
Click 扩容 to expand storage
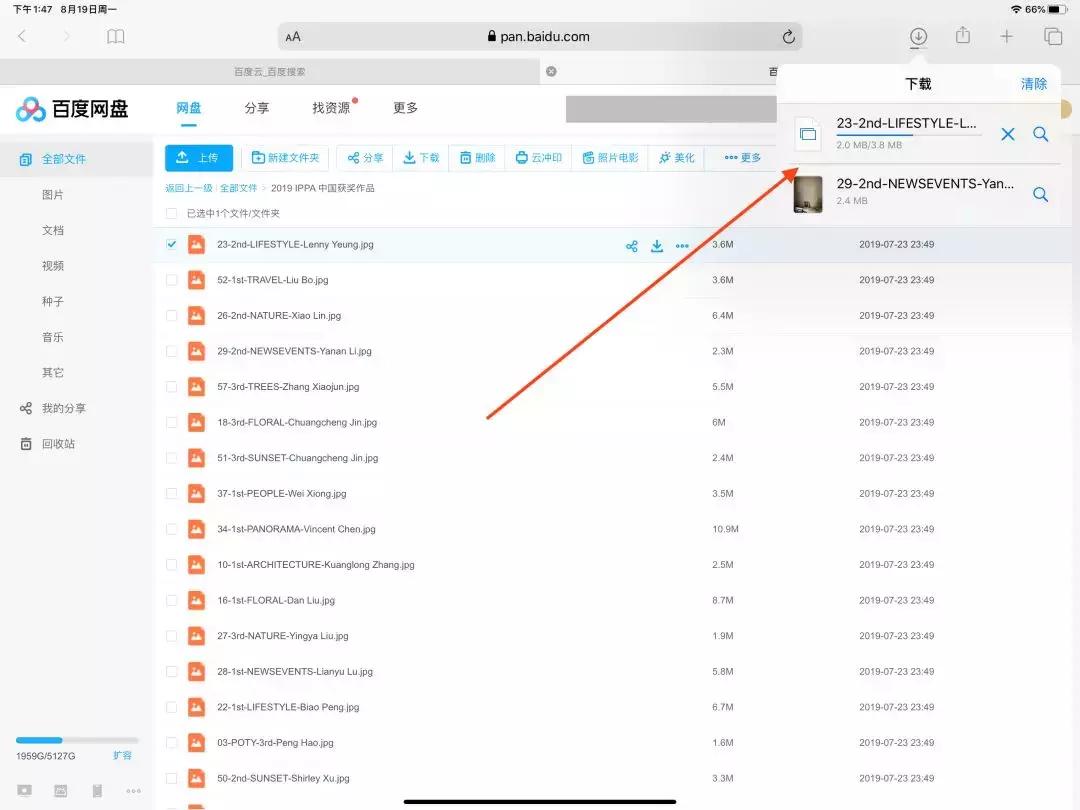pyautogui.click(x=122, y=756)
